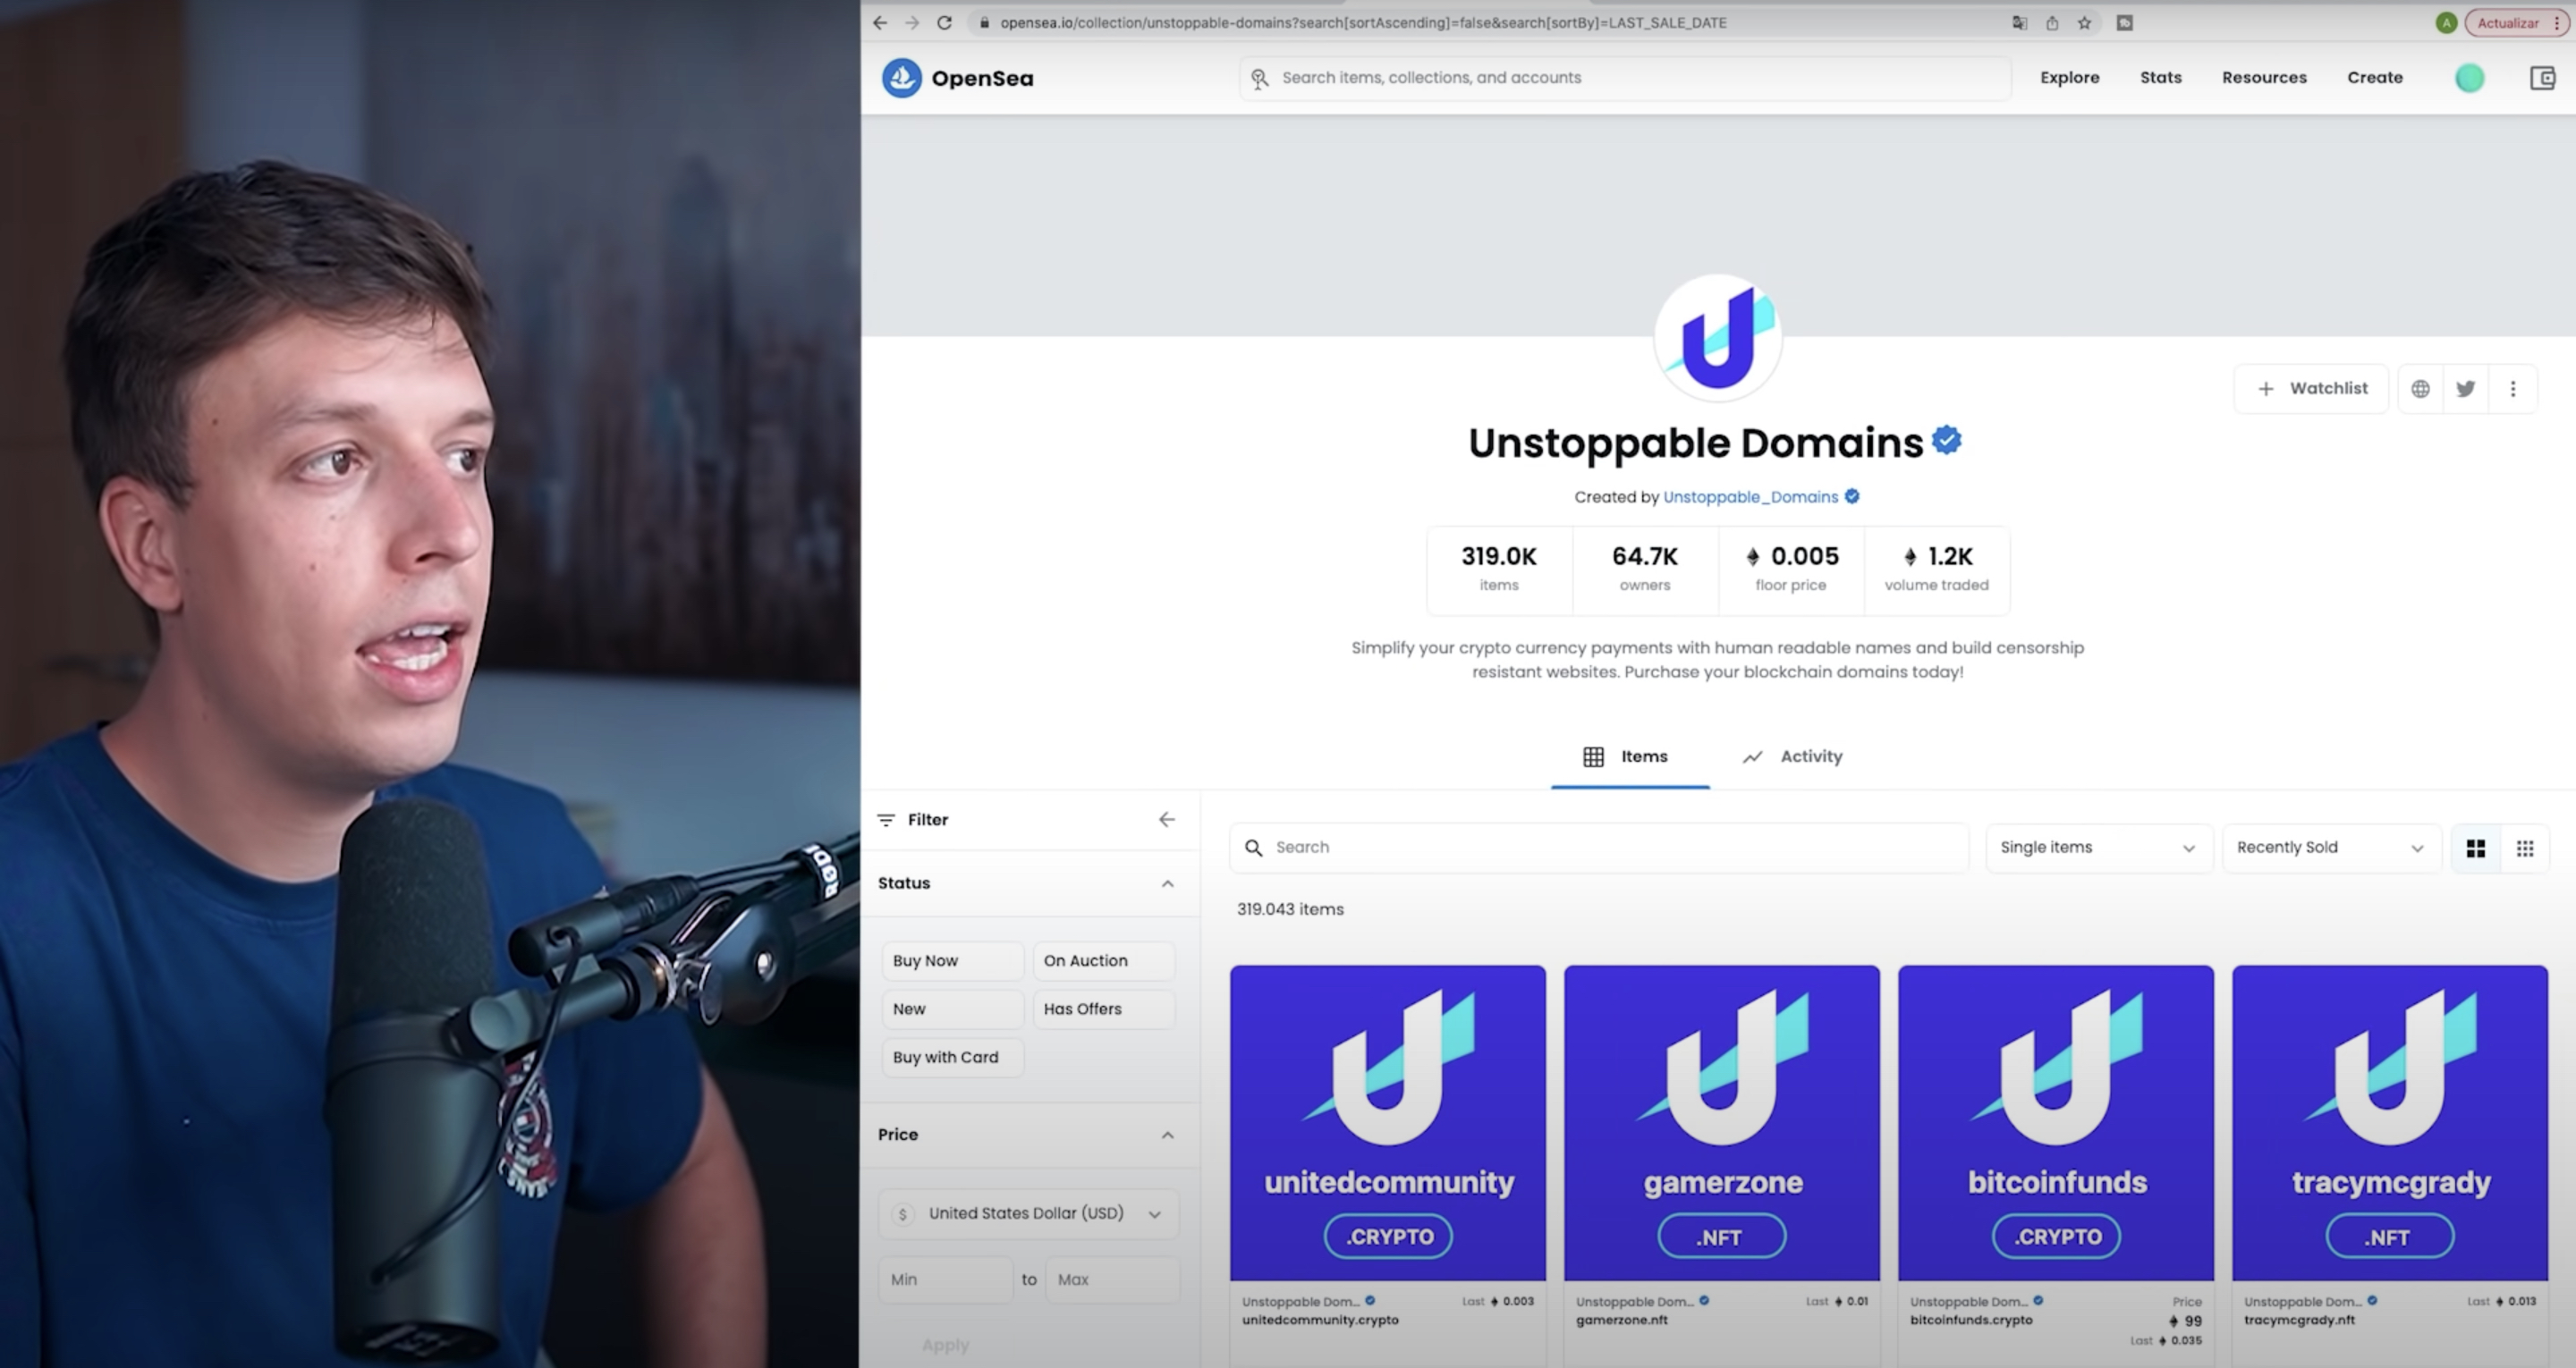2576x1368 pixels.
Task: Click the 0.005 floor price stat
Action: 1791,570
